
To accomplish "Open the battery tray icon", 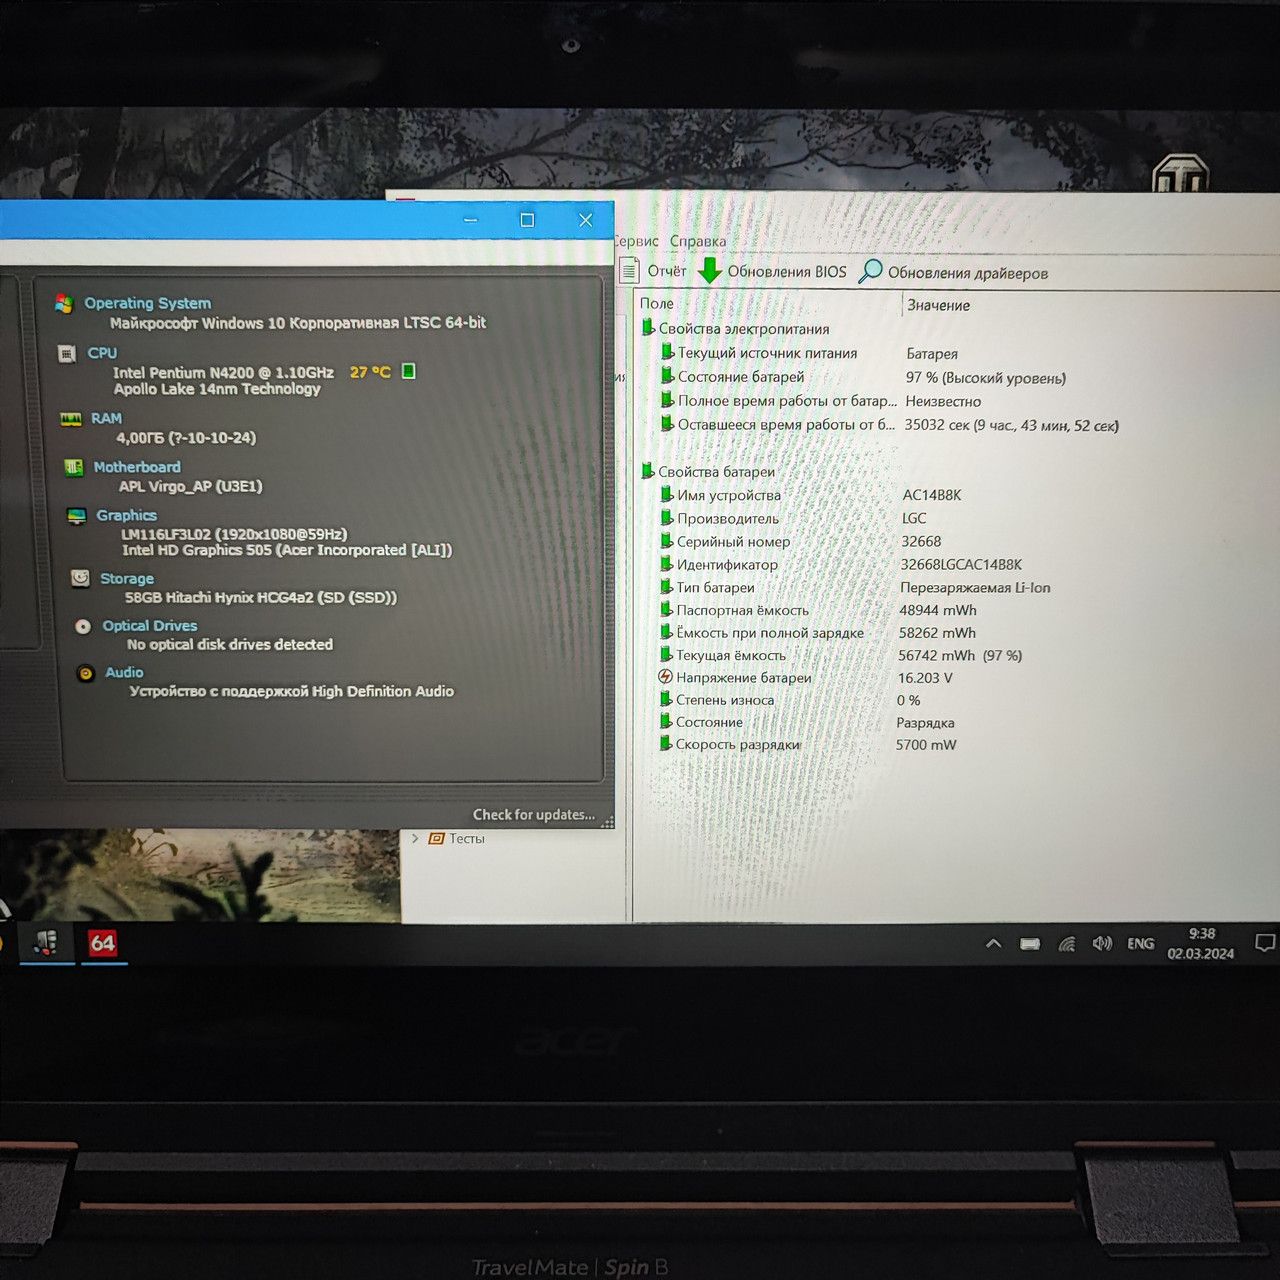I will click(x=1030, y=944).
